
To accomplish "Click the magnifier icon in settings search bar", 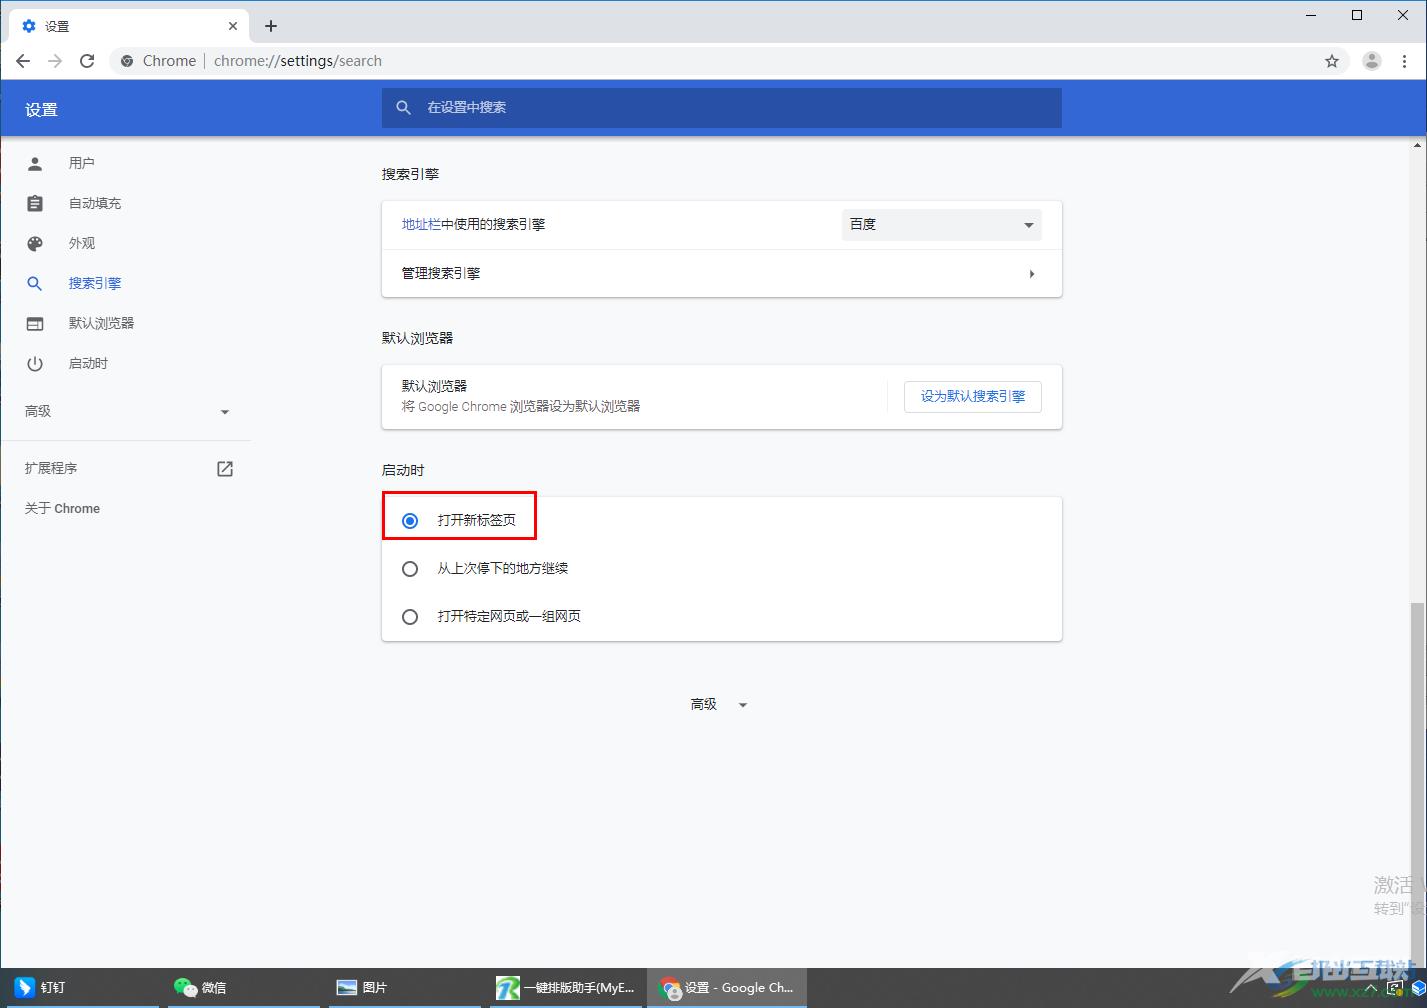I will (404, 107).
